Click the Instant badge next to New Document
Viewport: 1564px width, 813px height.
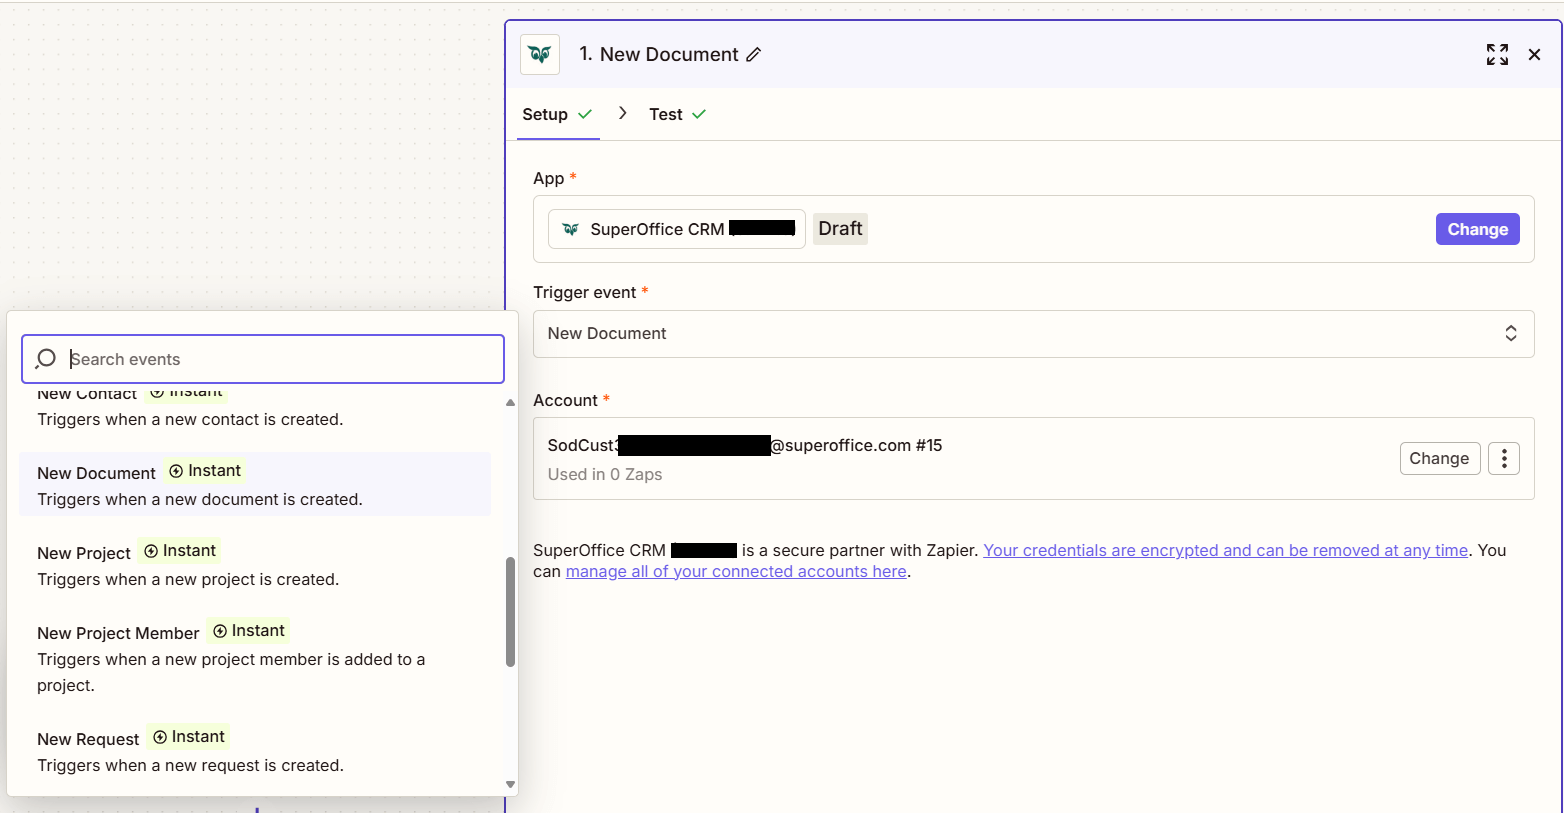click(204, 470)
